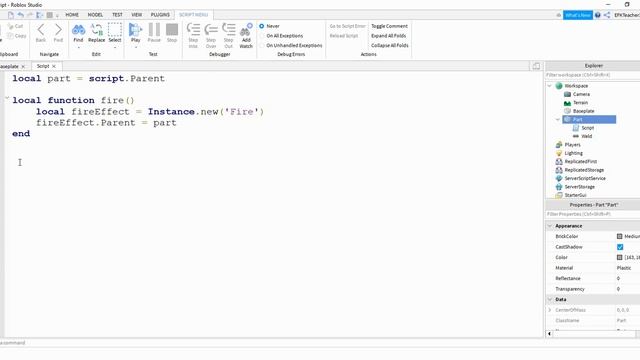Click Reload Script action
Screen dimensions: 640x360
point(344,36)
